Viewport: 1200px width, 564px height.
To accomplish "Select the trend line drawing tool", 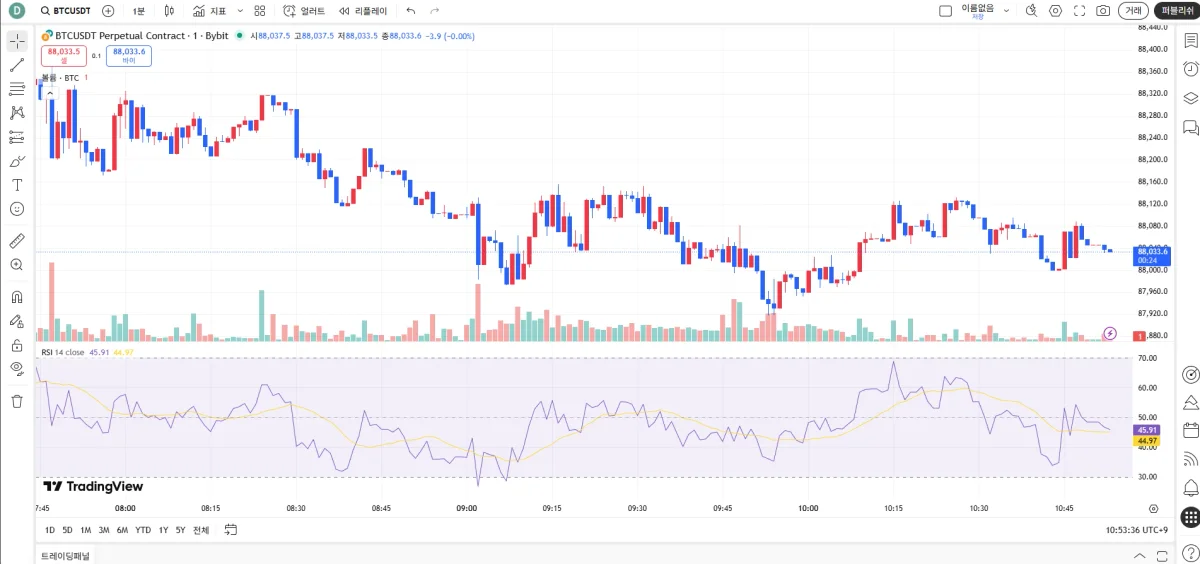I will (x=17, y=65).
